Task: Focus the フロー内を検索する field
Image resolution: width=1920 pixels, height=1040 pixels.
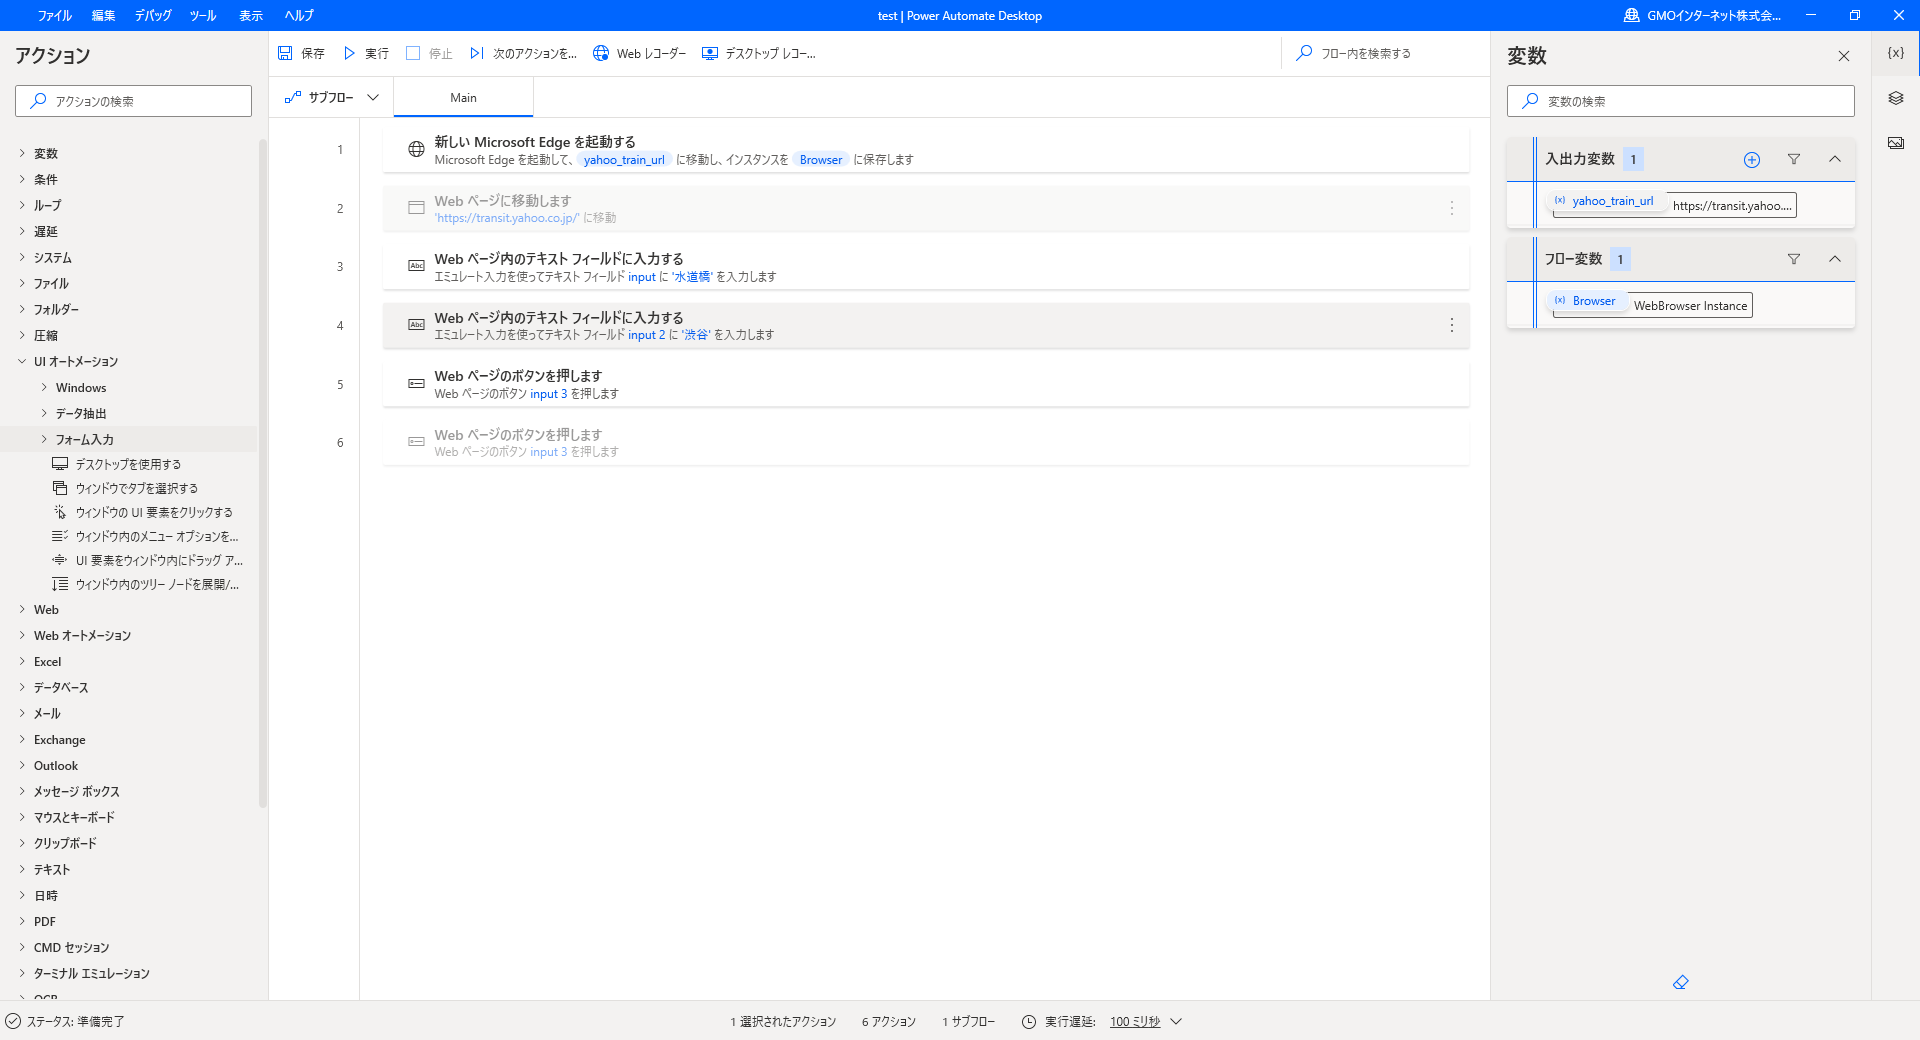Action: [1384, 53]
